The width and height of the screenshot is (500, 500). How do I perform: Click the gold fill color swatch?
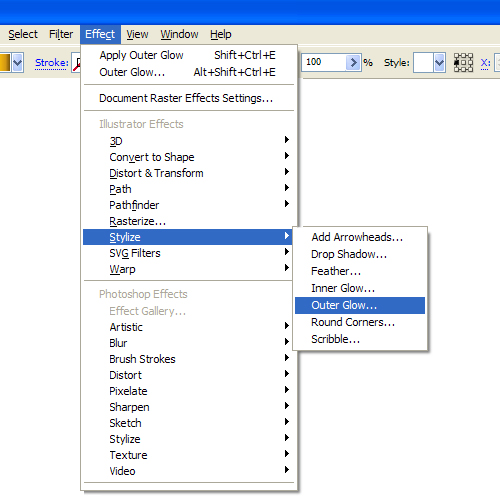point(5,62)
